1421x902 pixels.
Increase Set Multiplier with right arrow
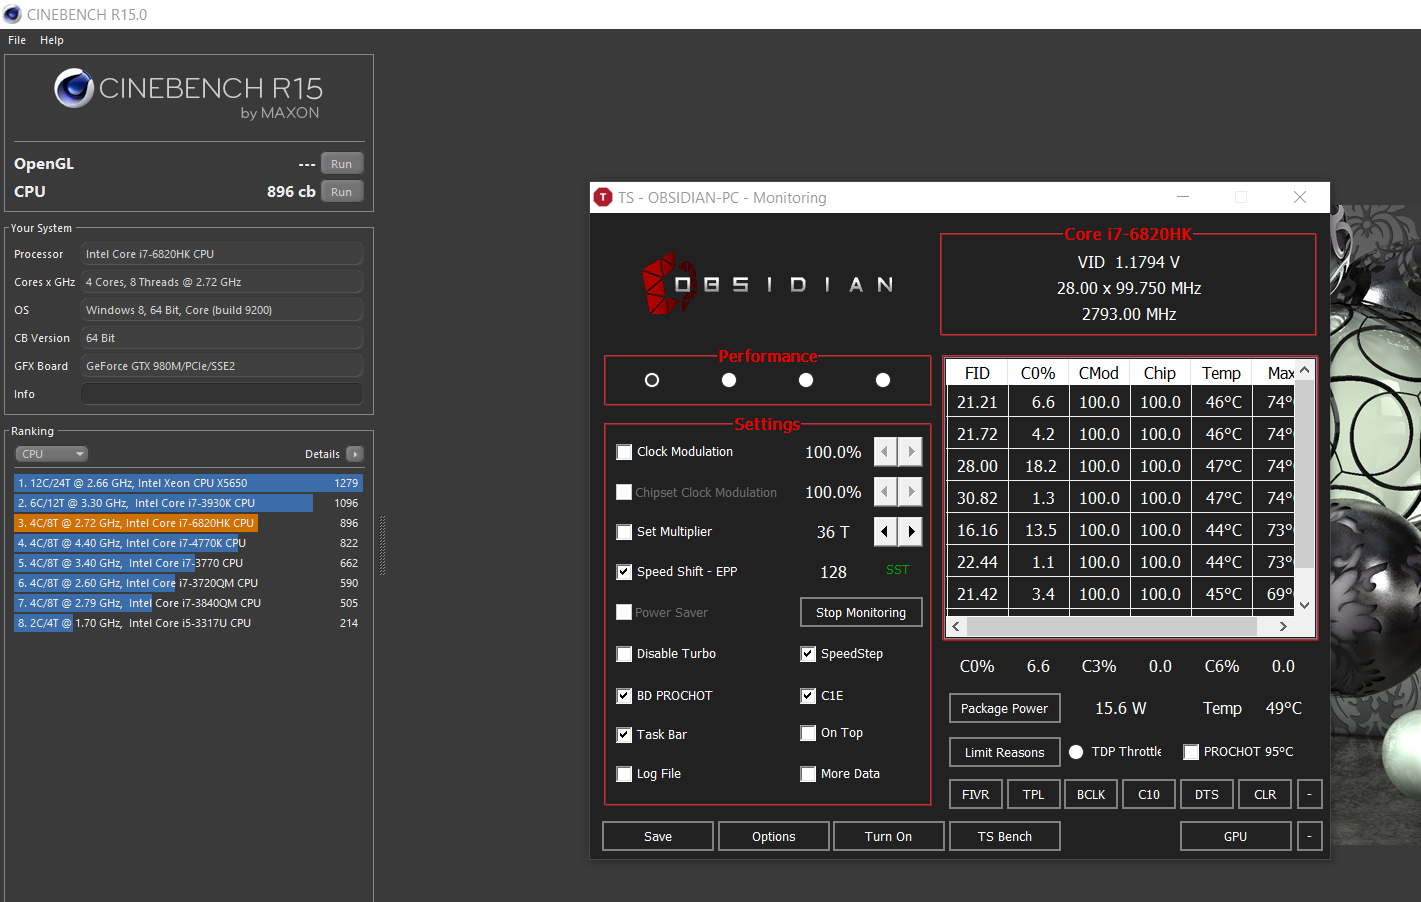point(910,532)
